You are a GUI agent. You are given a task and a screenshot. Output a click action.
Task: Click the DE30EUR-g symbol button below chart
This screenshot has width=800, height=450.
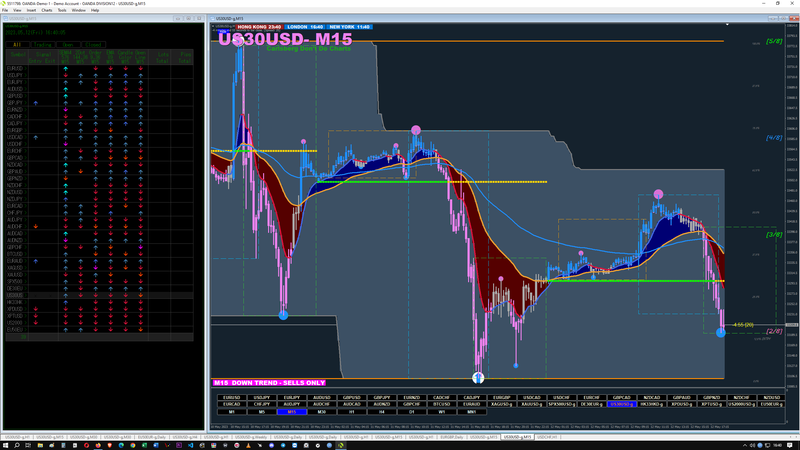(x=592, y=404)
